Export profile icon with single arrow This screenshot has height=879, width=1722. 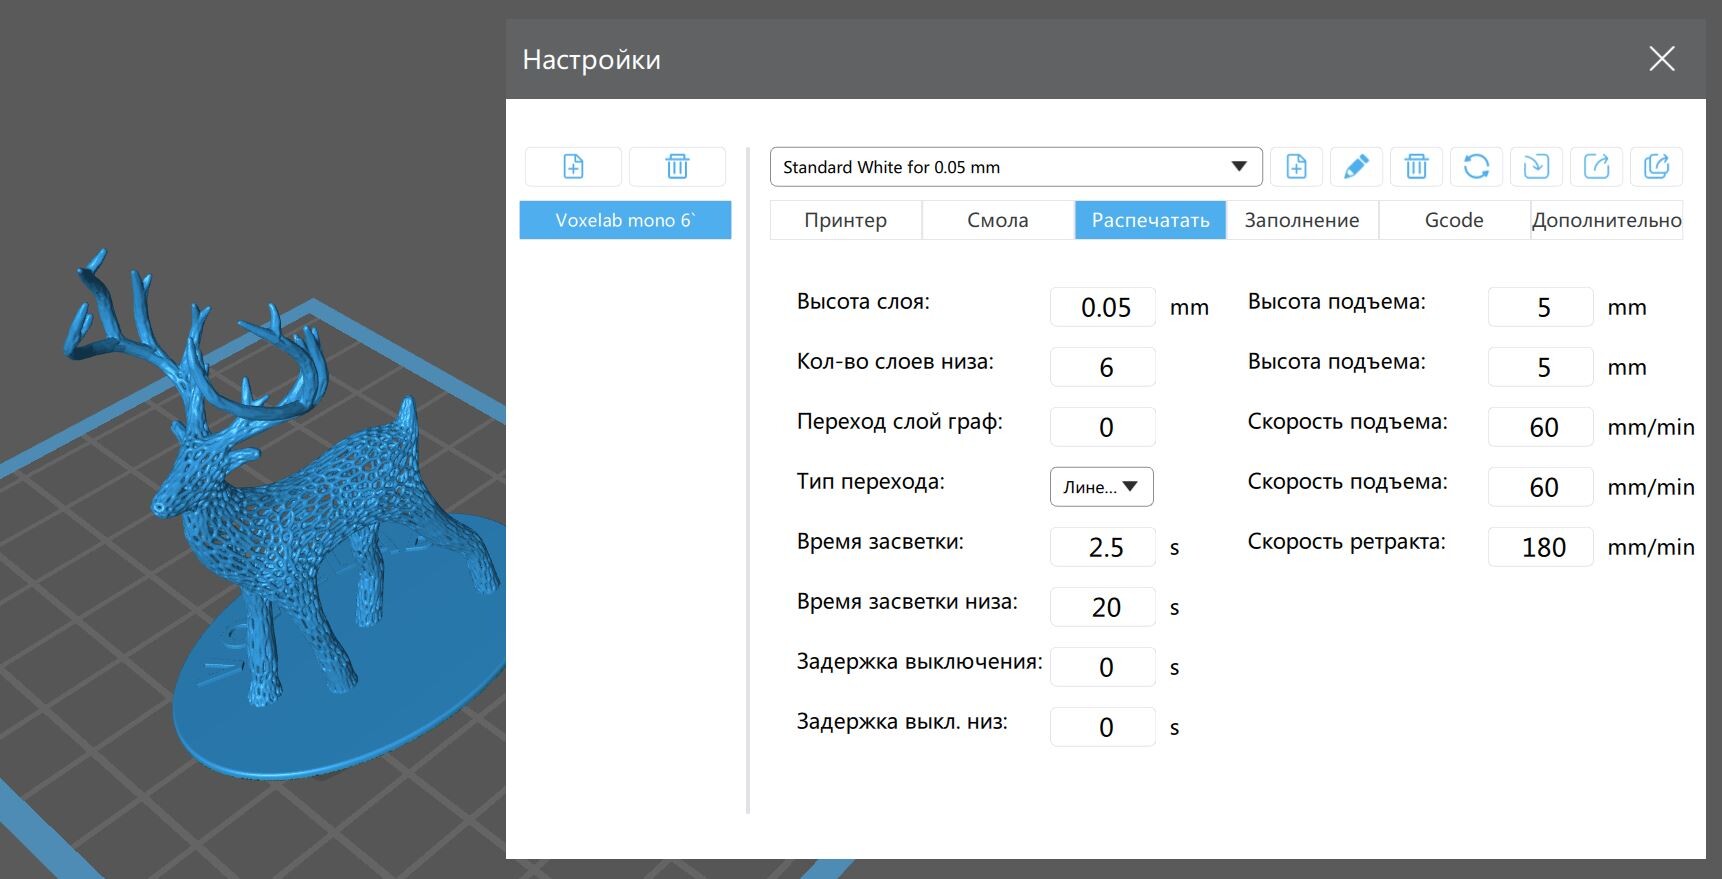[x=1596, y=167]
